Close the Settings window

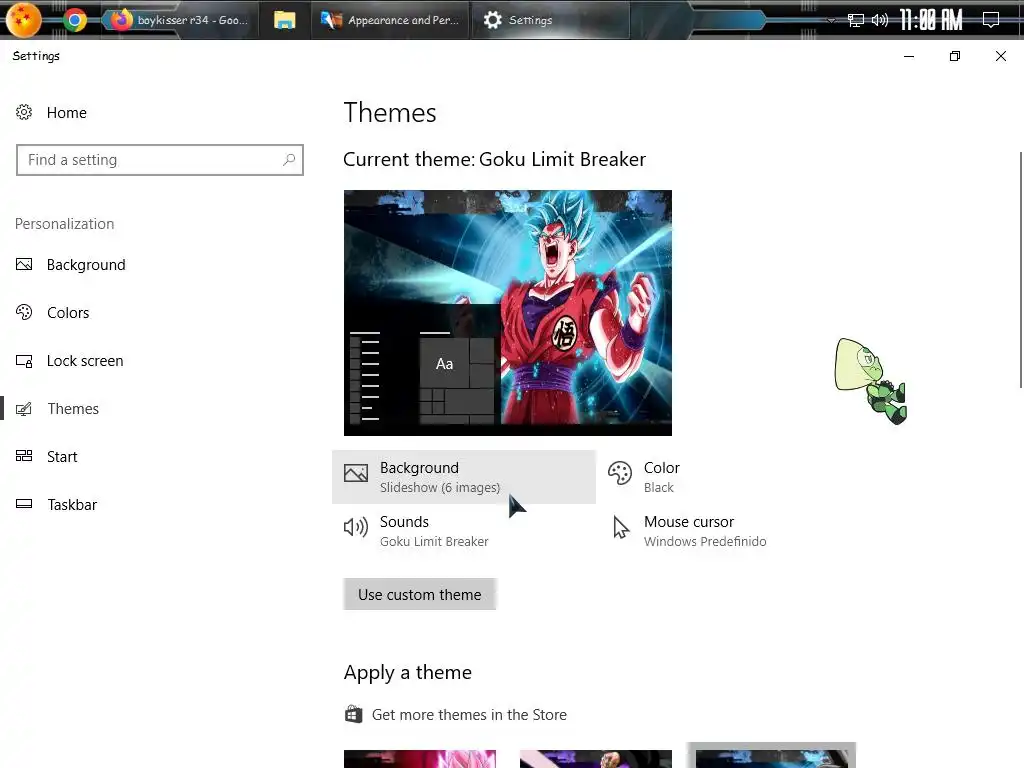tap(1000, 56)
